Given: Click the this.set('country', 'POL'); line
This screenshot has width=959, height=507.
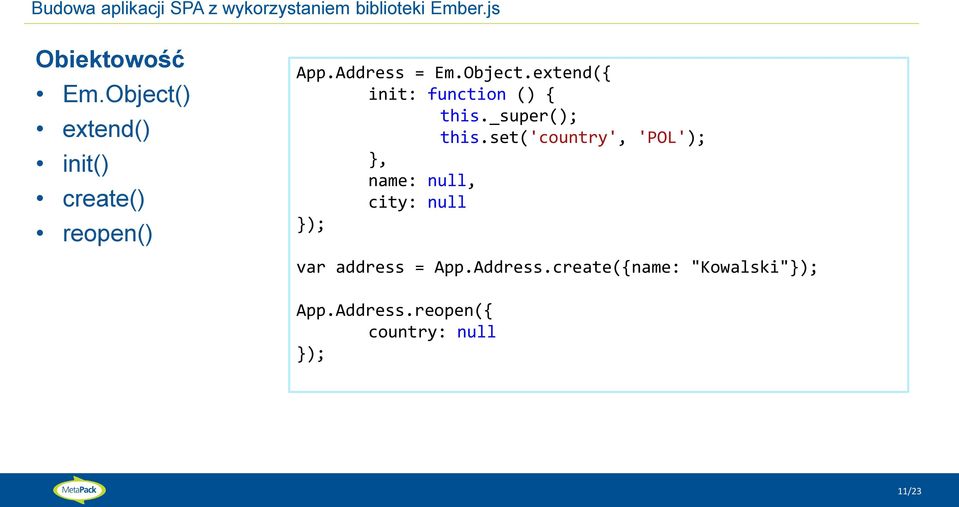Looking at the screenshot, I should pyautogui.click(x=572, y=137).
